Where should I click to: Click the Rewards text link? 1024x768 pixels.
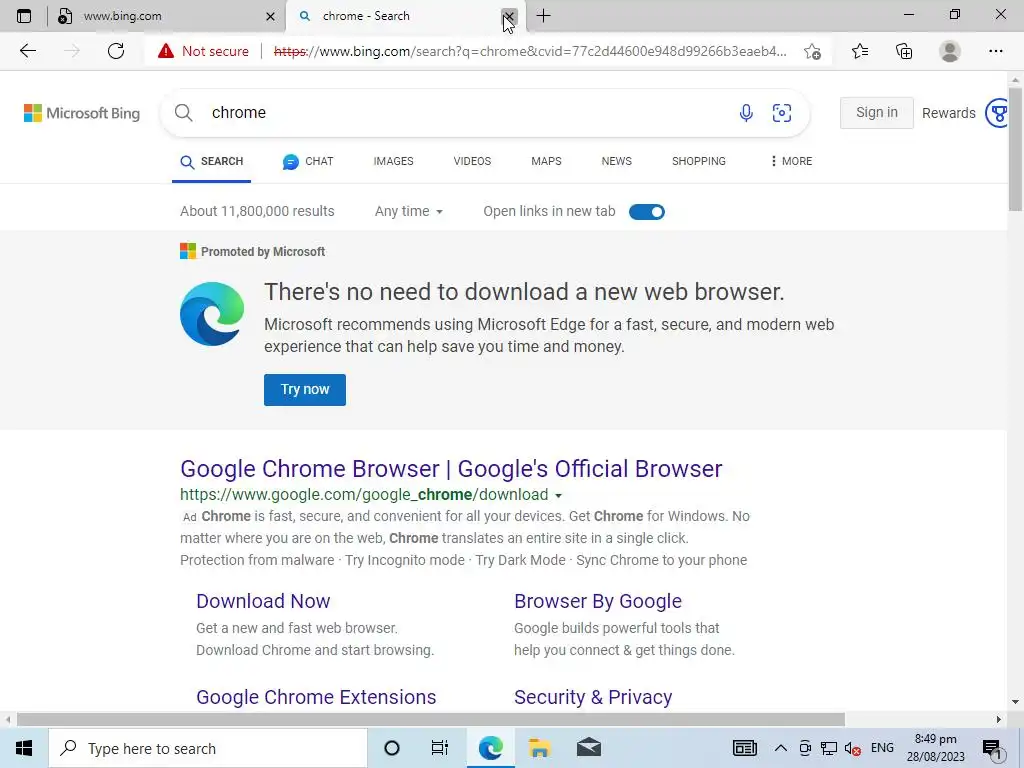(x=948, y=113)
